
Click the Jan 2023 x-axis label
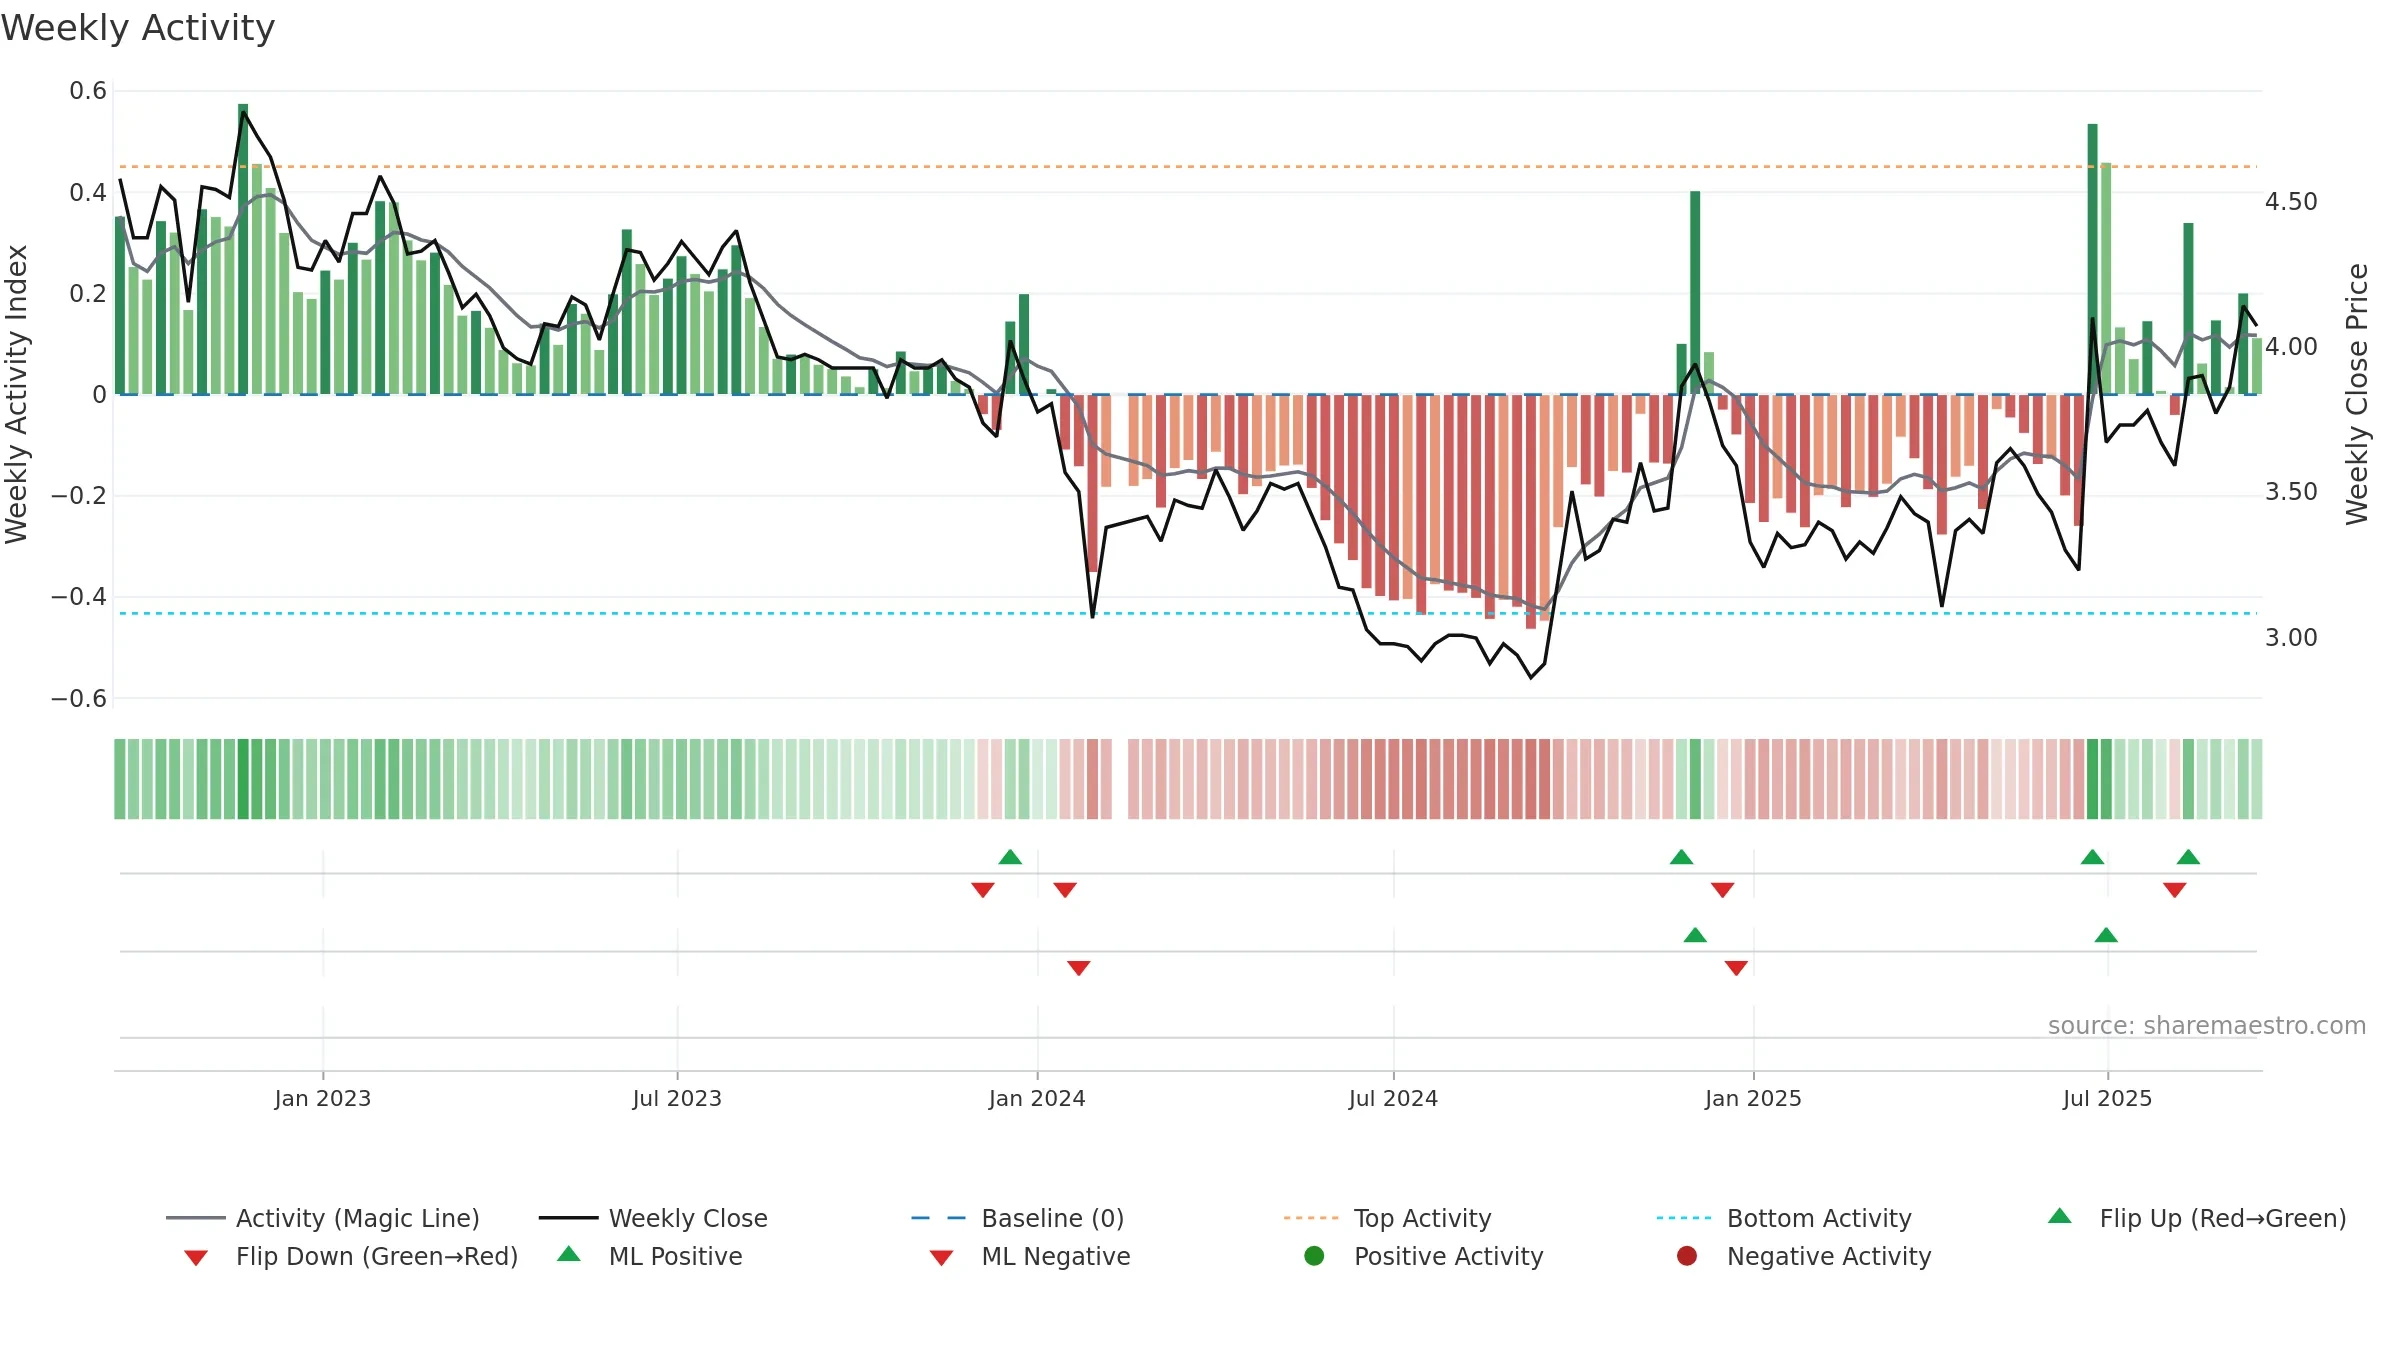(323, 1098)
